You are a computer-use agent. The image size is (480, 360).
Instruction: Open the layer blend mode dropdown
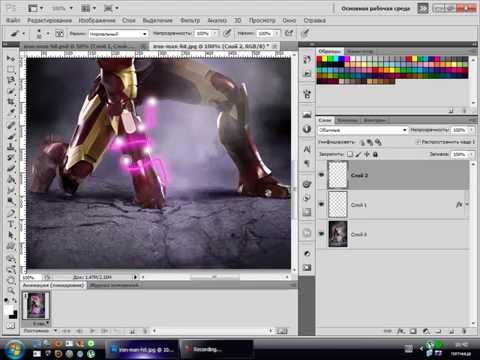[363, 130]
